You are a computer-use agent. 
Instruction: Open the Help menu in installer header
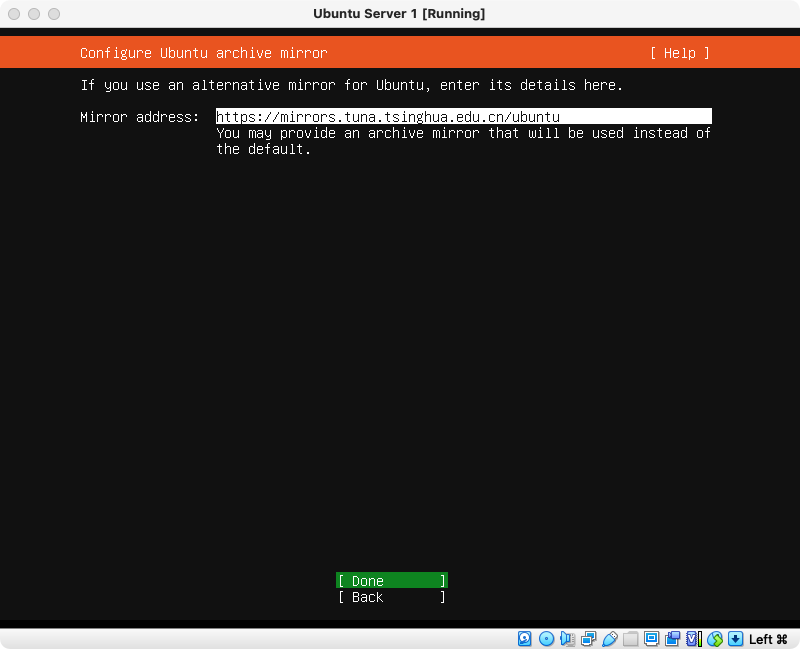[679, 53]
